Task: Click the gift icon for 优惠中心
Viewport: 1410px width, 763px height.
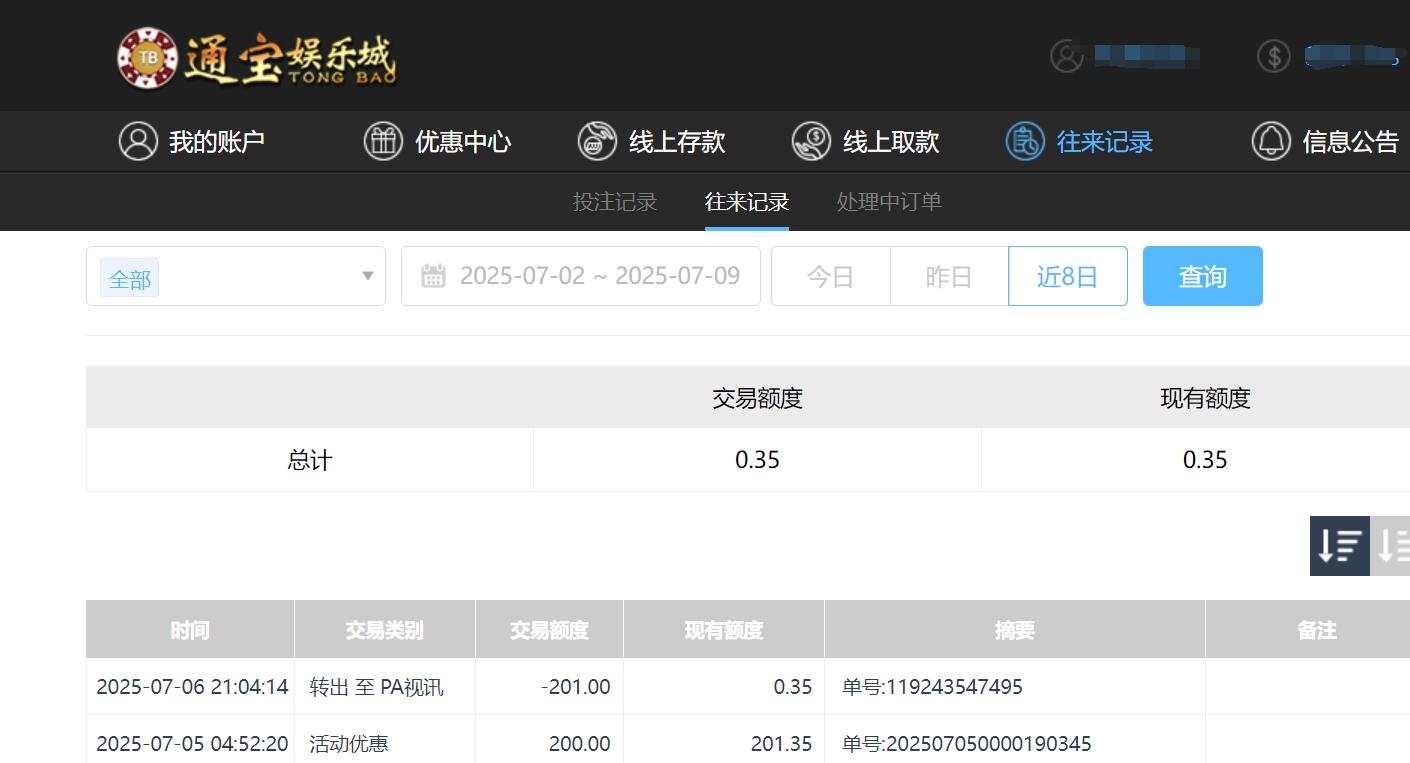Action: pyautogui.click(x=383, y=141)
